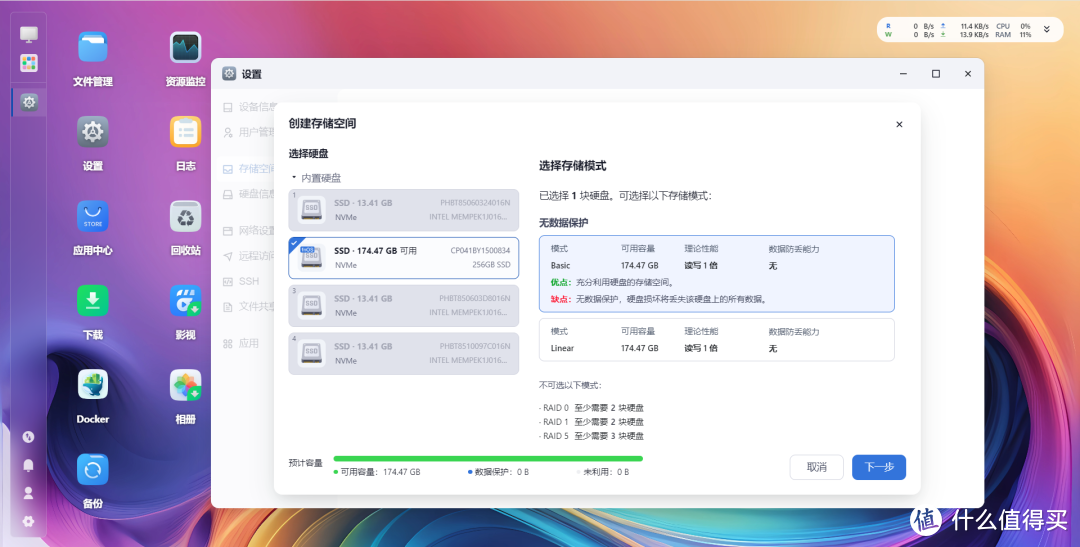1080x547 pixels.
Task: Open the colorful app grid dock icon
Action: tap(29, 63)
